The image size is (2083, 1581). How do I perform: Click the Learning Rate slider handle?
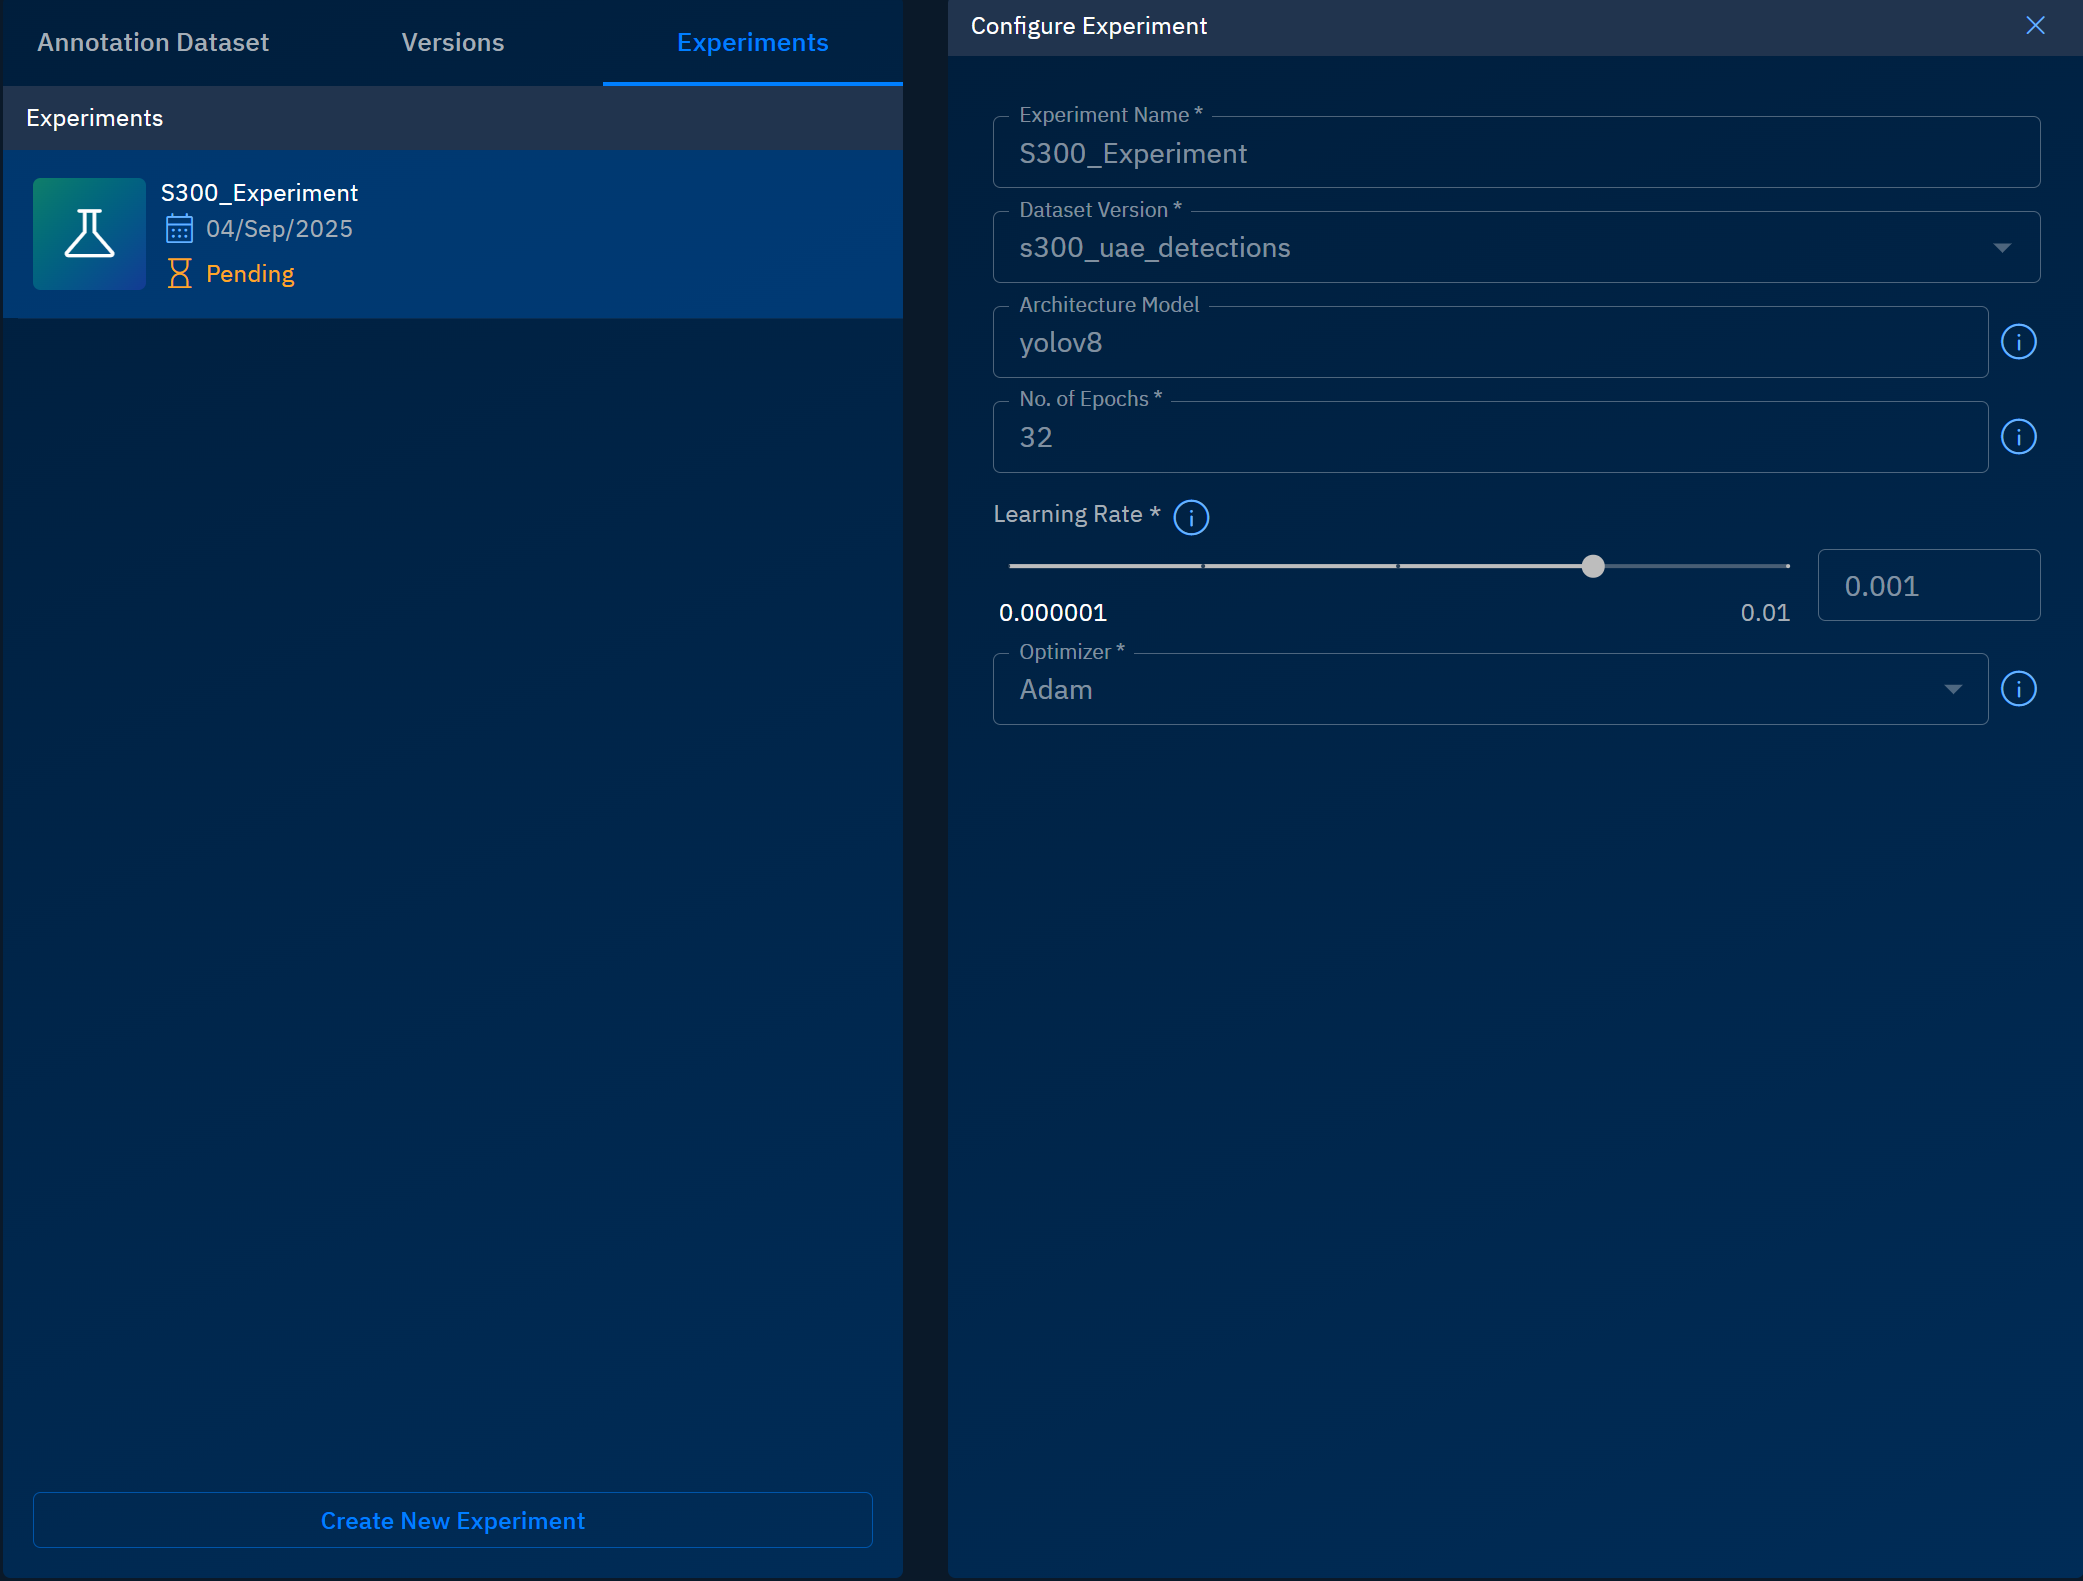(1593, 566)
